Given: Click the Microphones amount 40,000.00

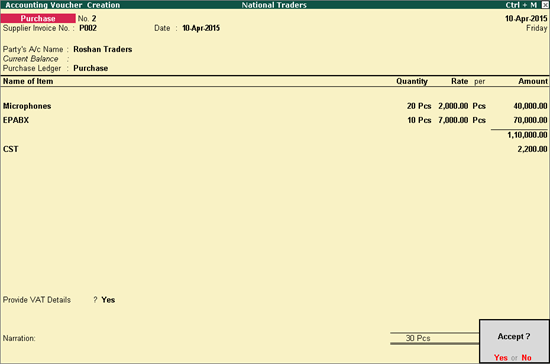Looking at the screenshot, I should pyautogui.click(x=530, y=106).
